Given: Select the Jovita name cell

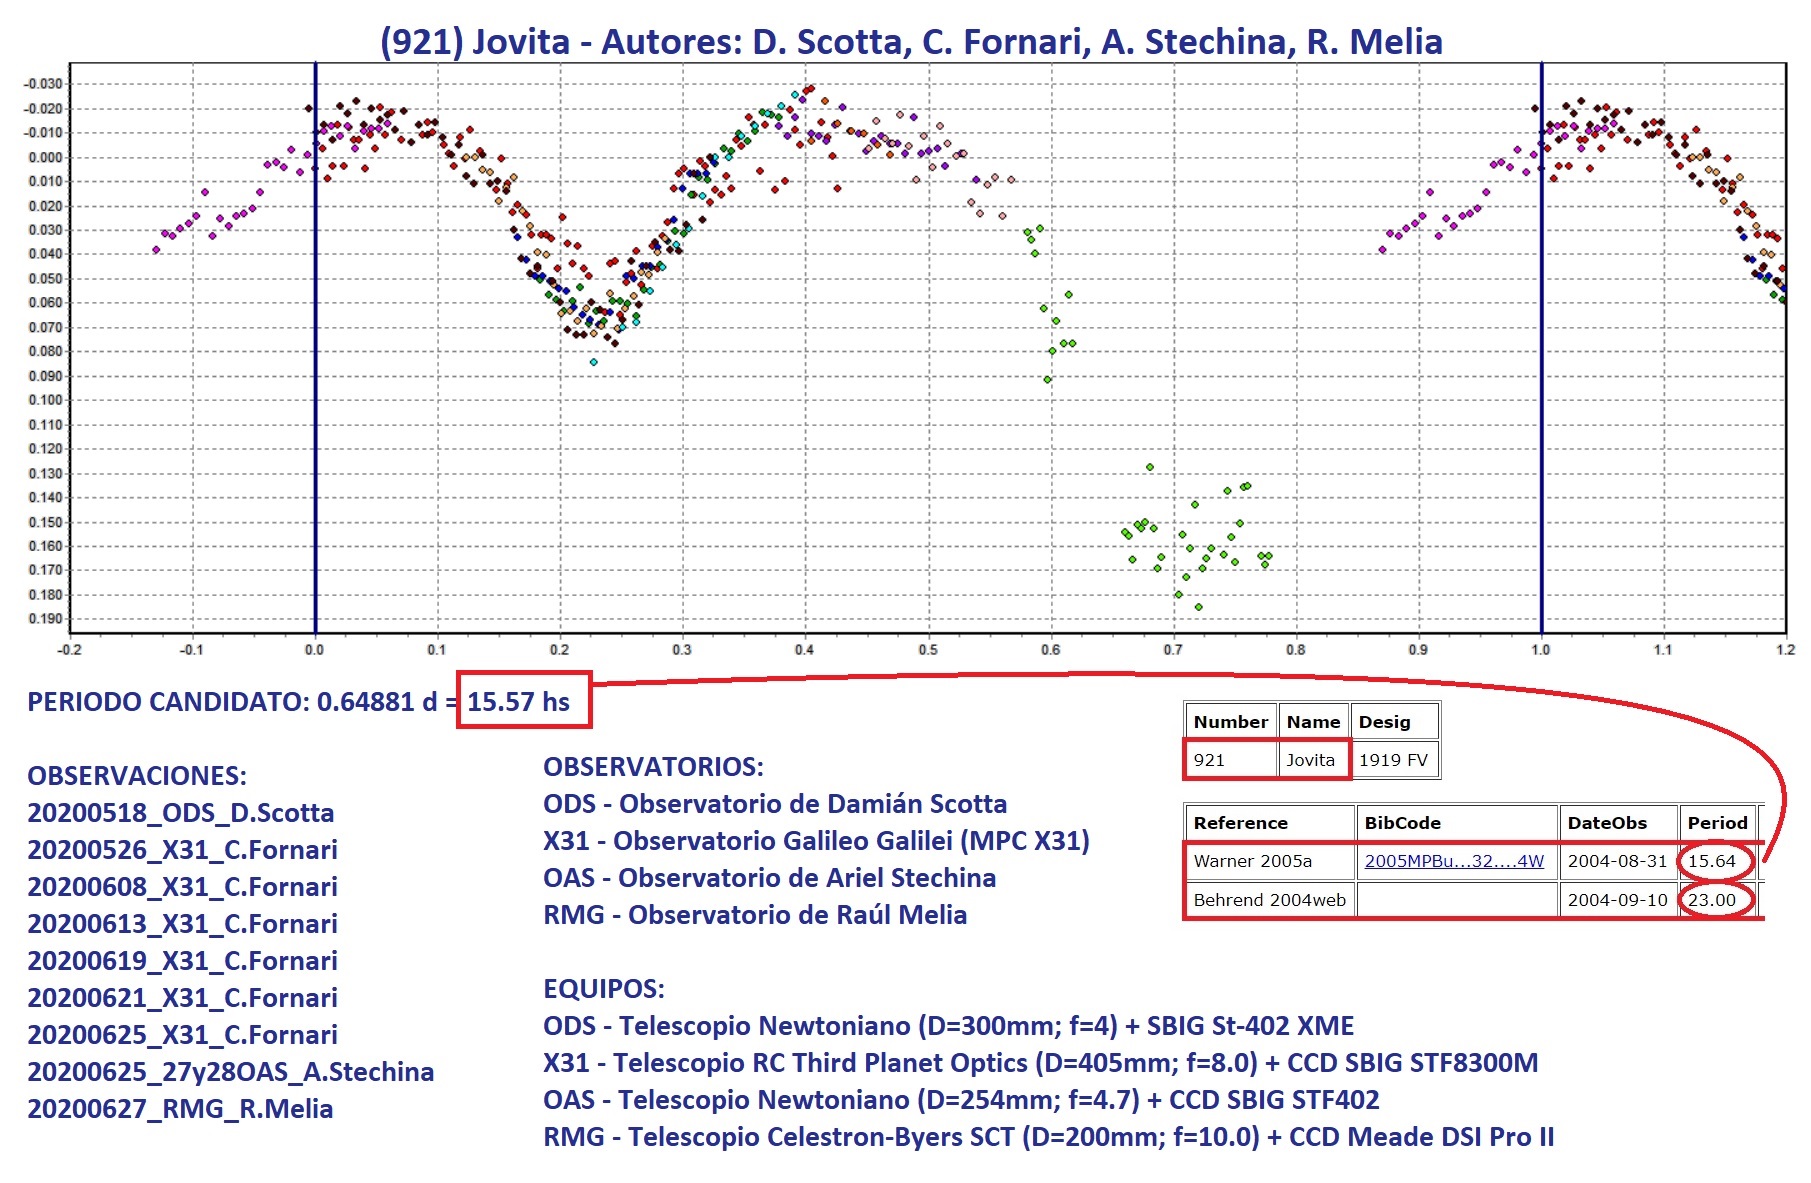Looking at the screenshot, I should pyautogui.click(x=1310, y=760).
